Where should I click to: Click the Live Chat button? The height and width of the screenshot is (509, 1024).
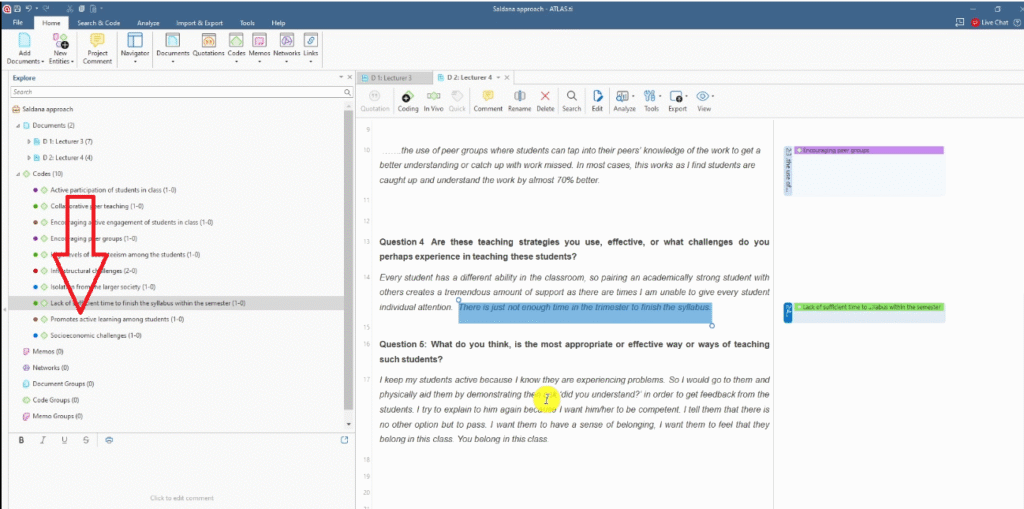(x=987, y=22)
